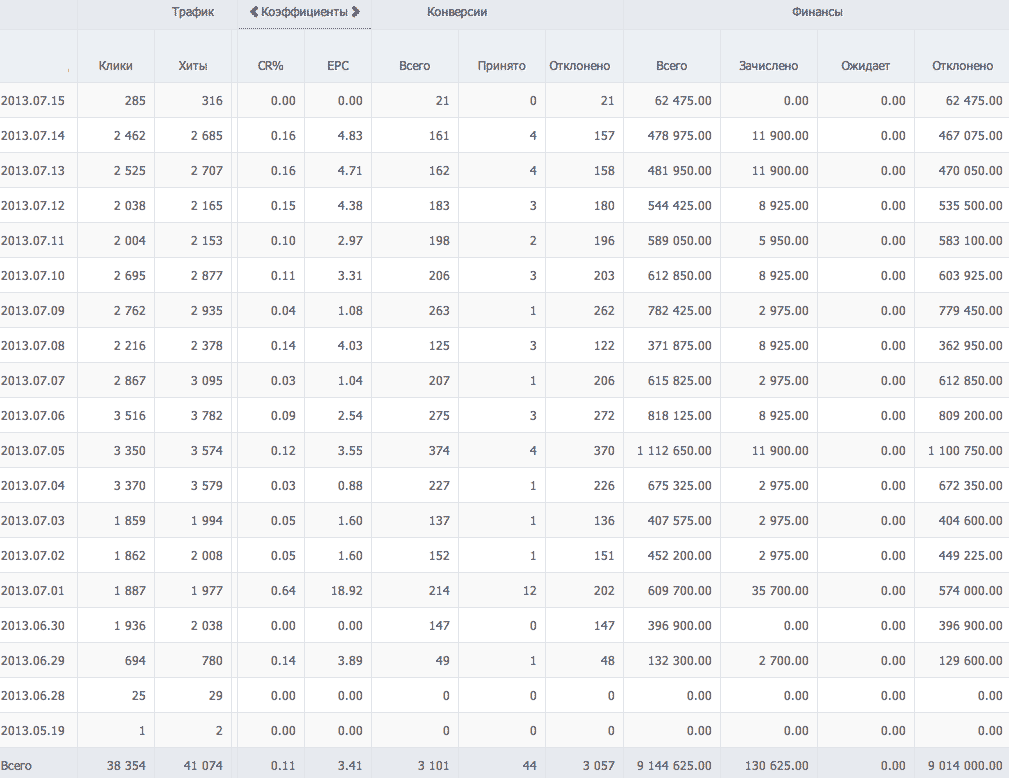Sort by Всего under Конверсии
This screenshot has height=778, width=1009.
click(x=414, y=66)
